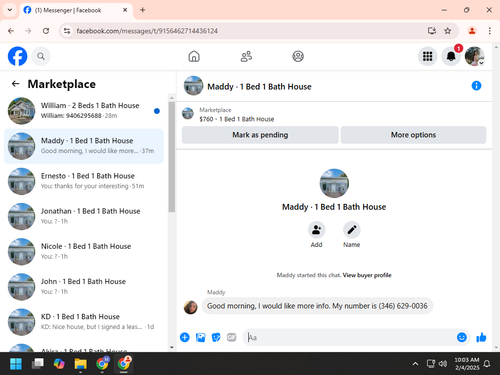The width and height of the screenshot is (500, 375).
Task: Open the Notifications bell
Action: click(x=451, y=56)
